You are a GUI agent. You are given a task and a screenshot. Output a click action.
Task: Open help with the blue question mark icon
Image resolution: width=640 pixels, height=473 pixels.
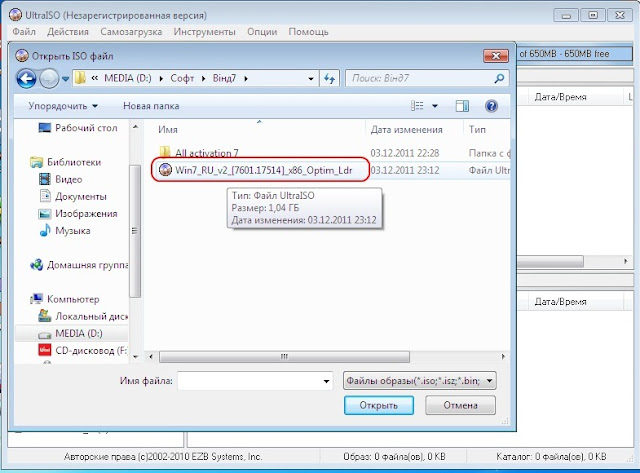491,106
